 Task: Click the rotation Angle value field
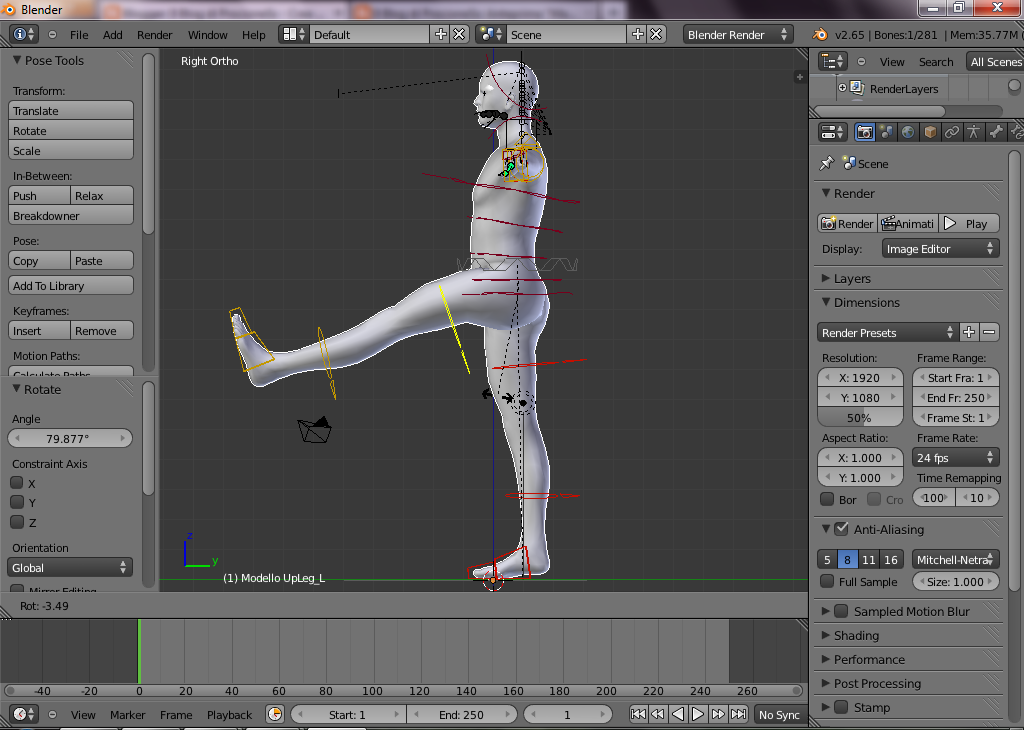[x=70, y=438]
